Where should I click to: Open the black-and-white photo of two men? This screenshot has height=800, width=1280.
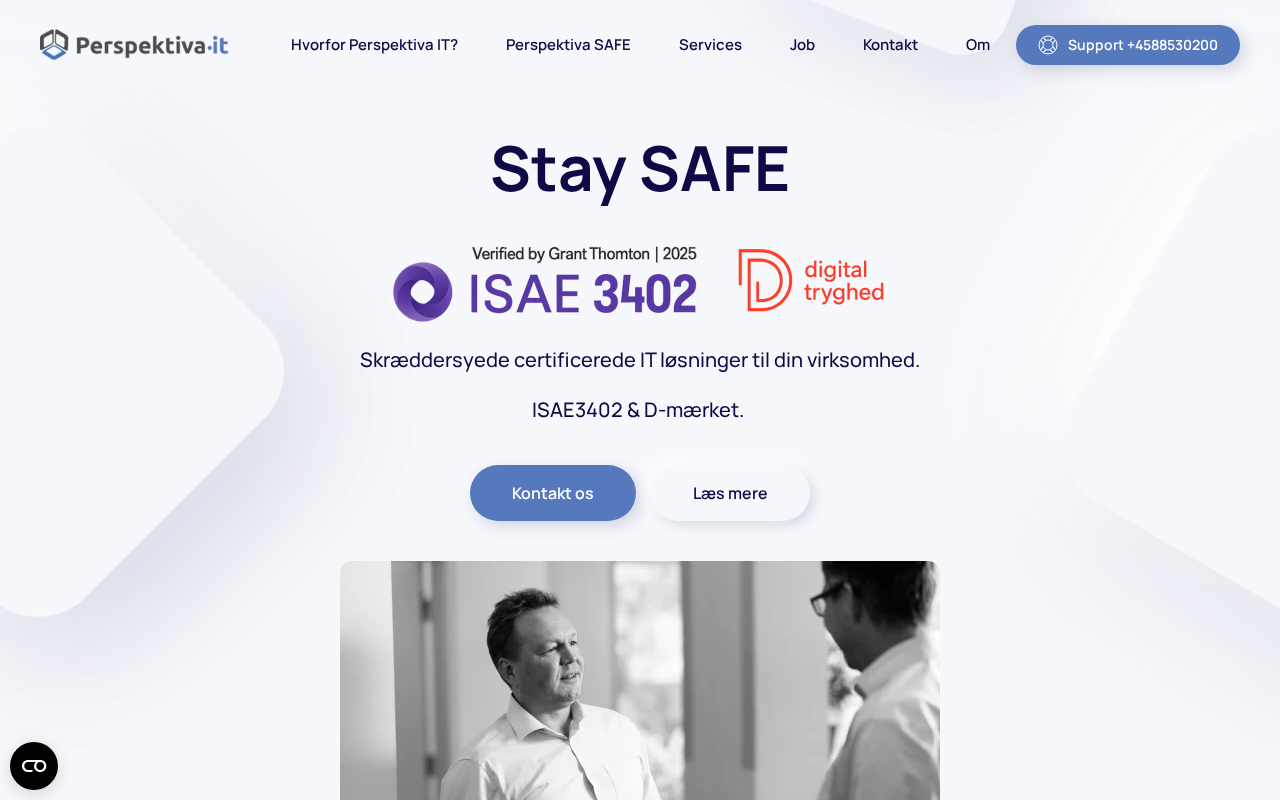point(640,680)
